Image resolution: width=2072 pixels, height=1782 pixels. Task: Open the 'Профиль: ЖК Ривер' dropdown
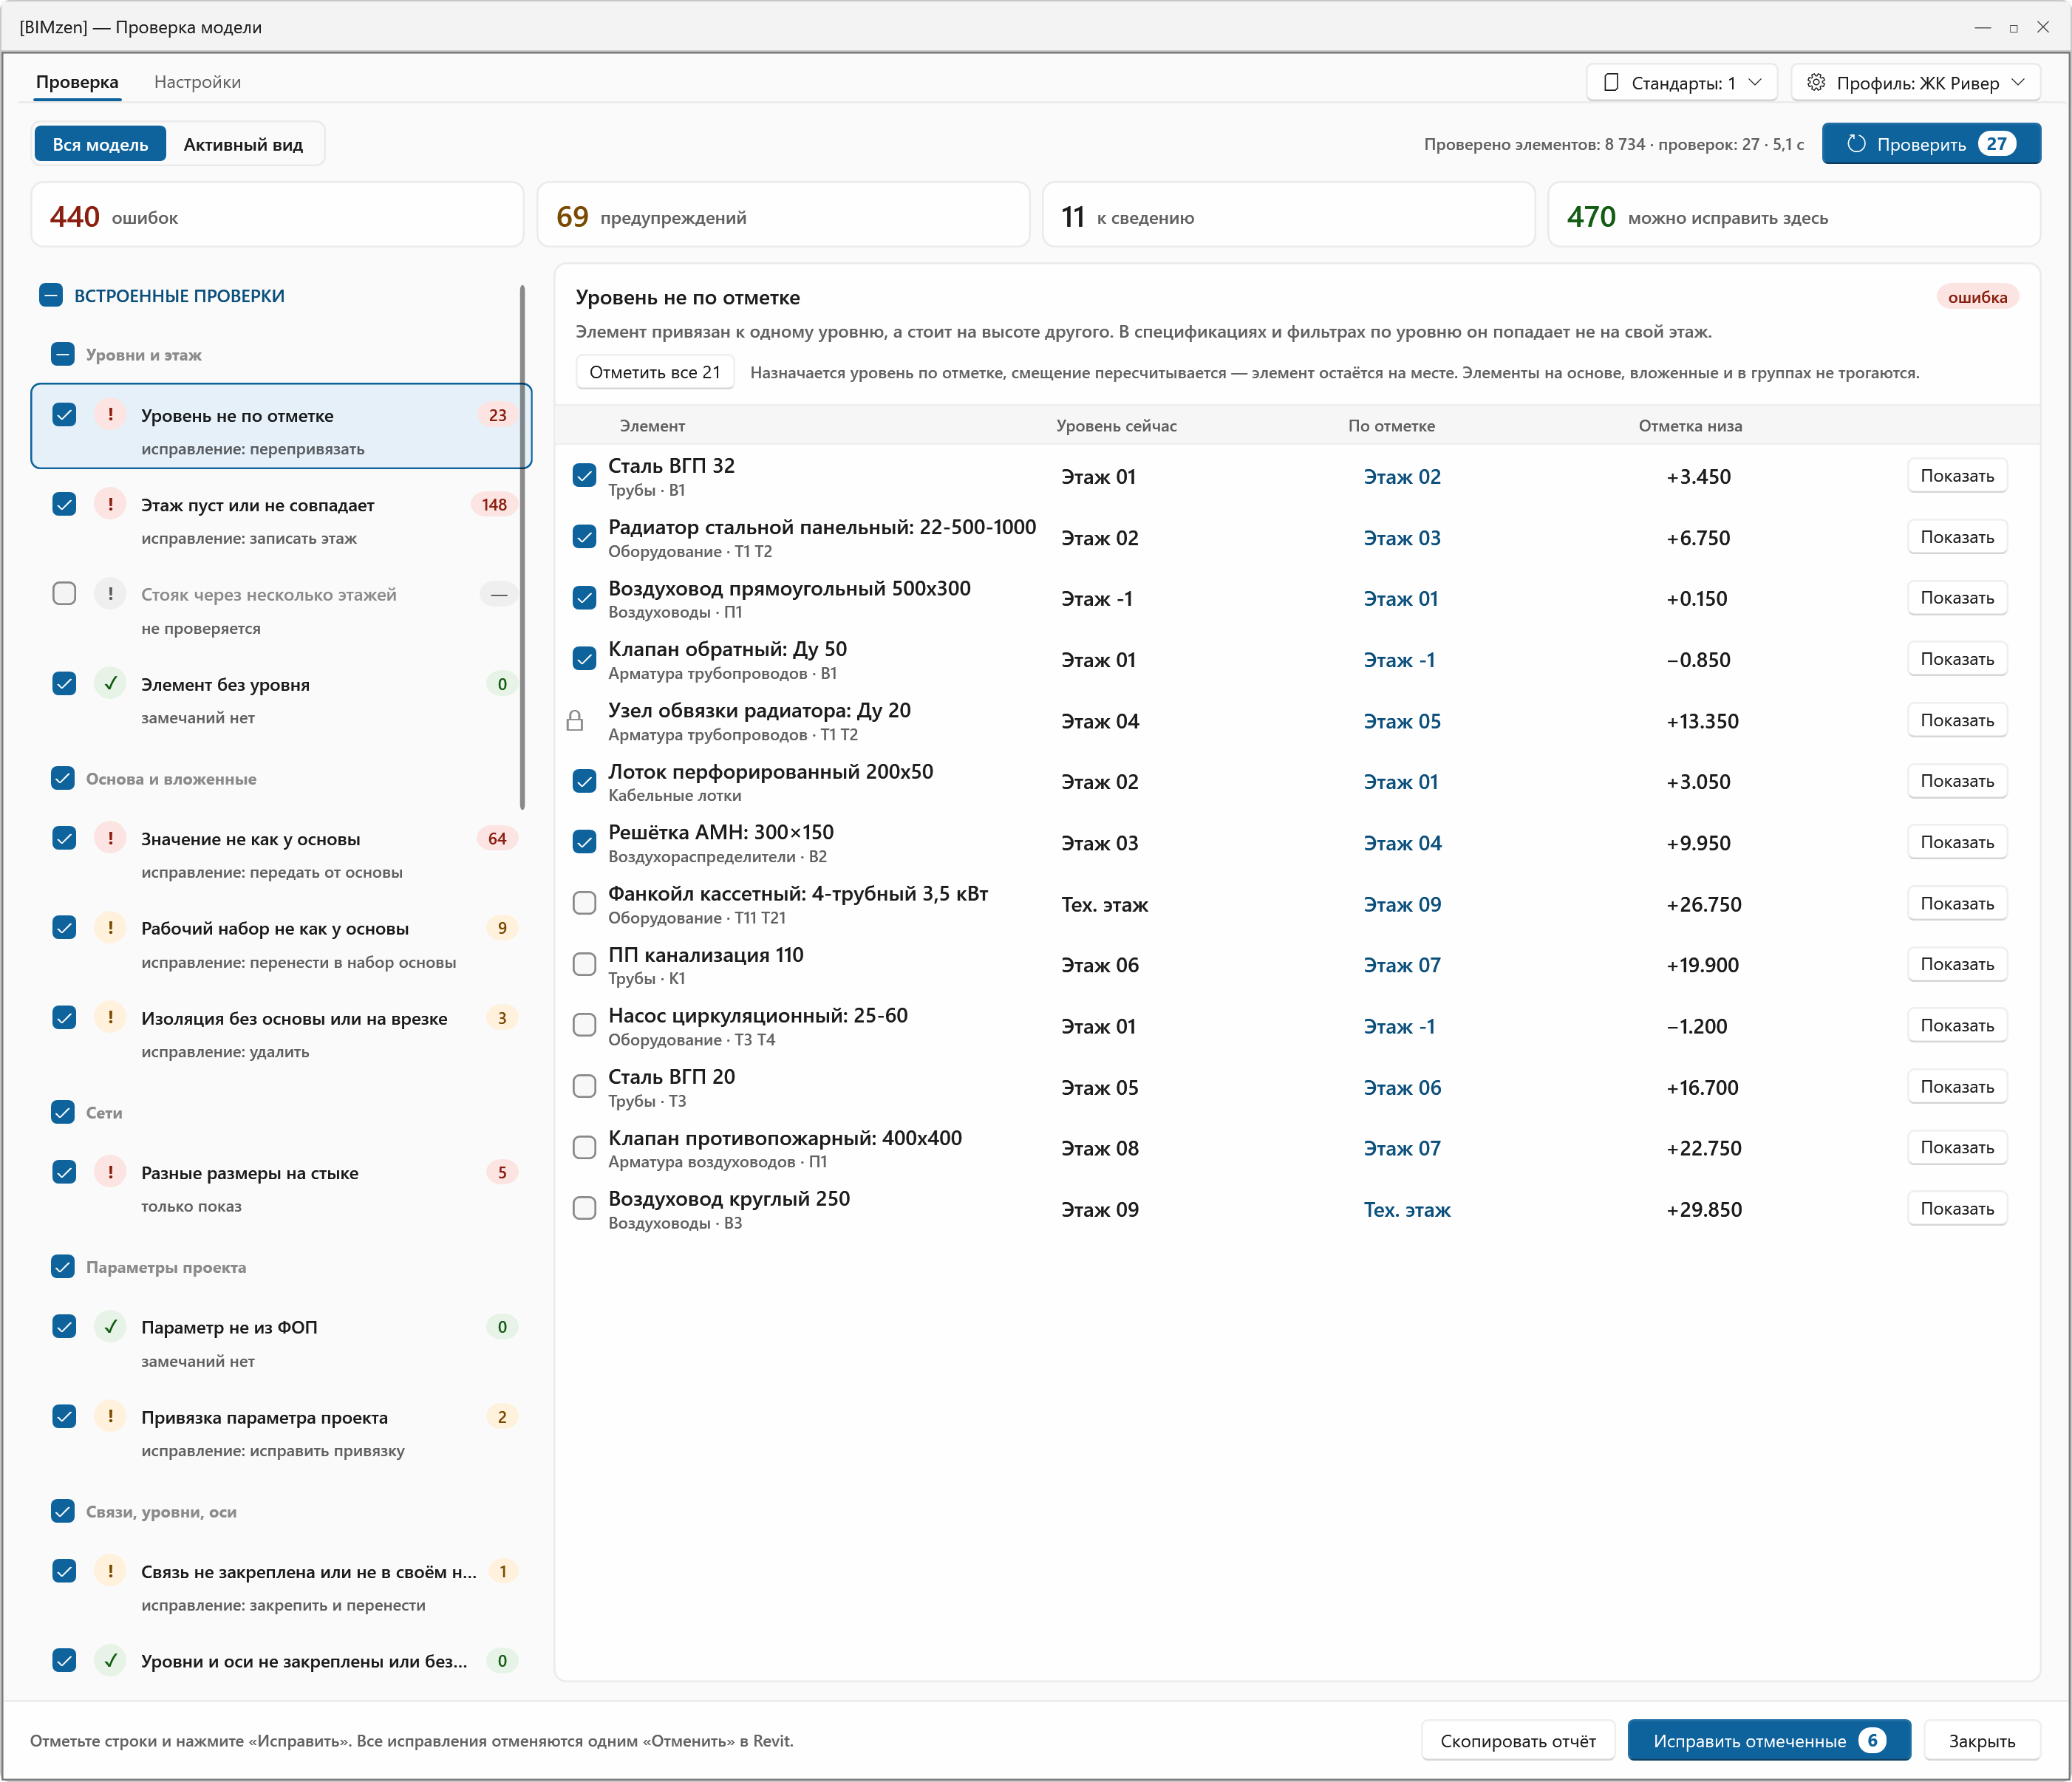(1915, 82)
